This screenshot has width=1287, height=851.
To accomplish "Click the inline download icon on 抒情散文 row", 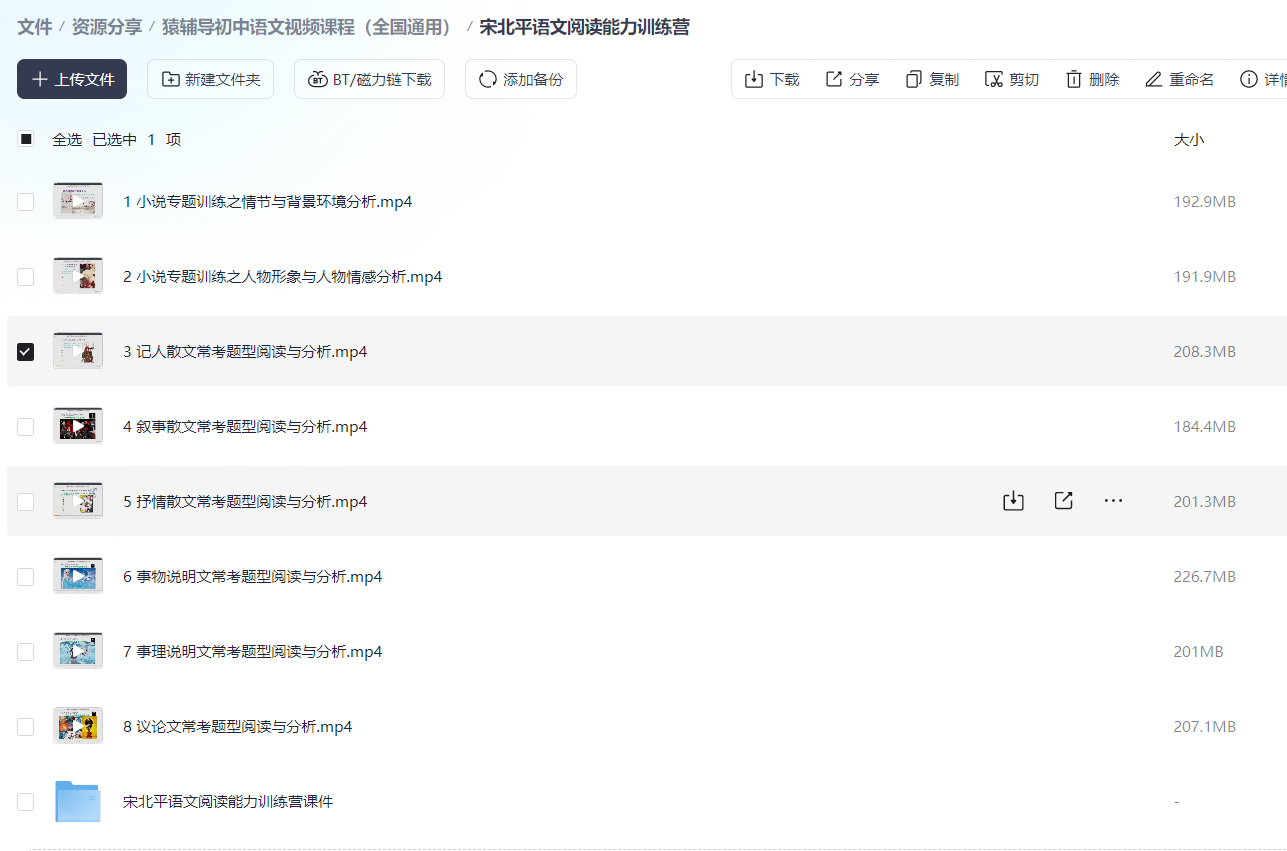I will [x=1012, y=500].
